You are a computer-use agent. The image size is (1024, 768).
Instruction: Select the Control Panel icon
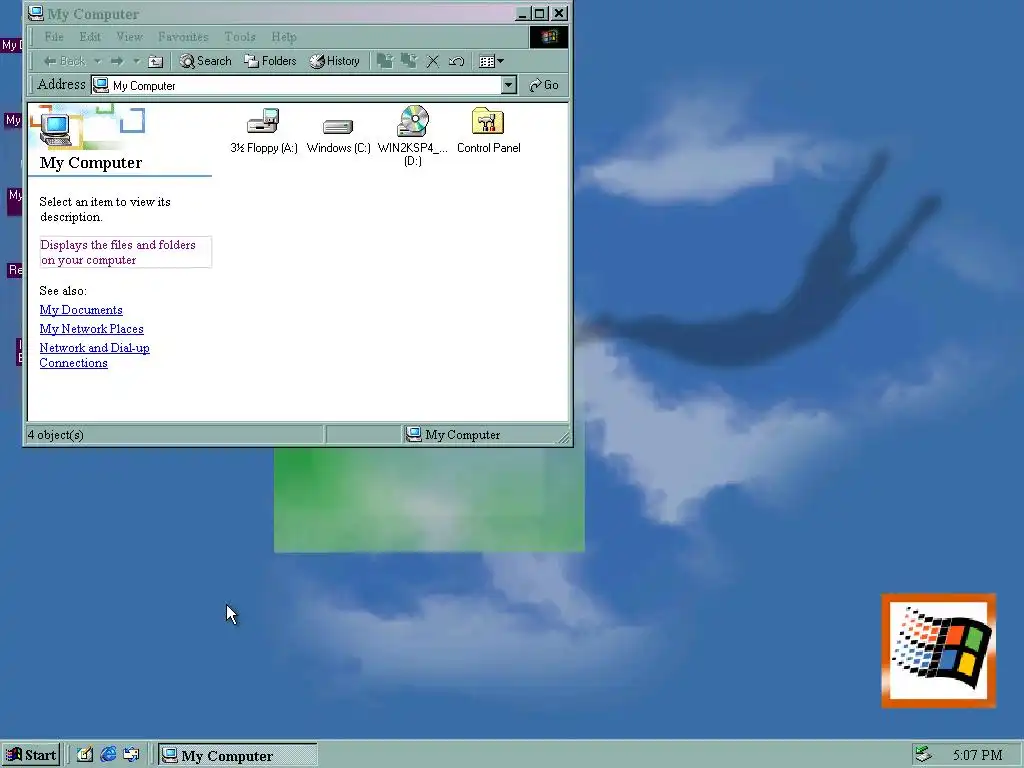pos(488,131)
